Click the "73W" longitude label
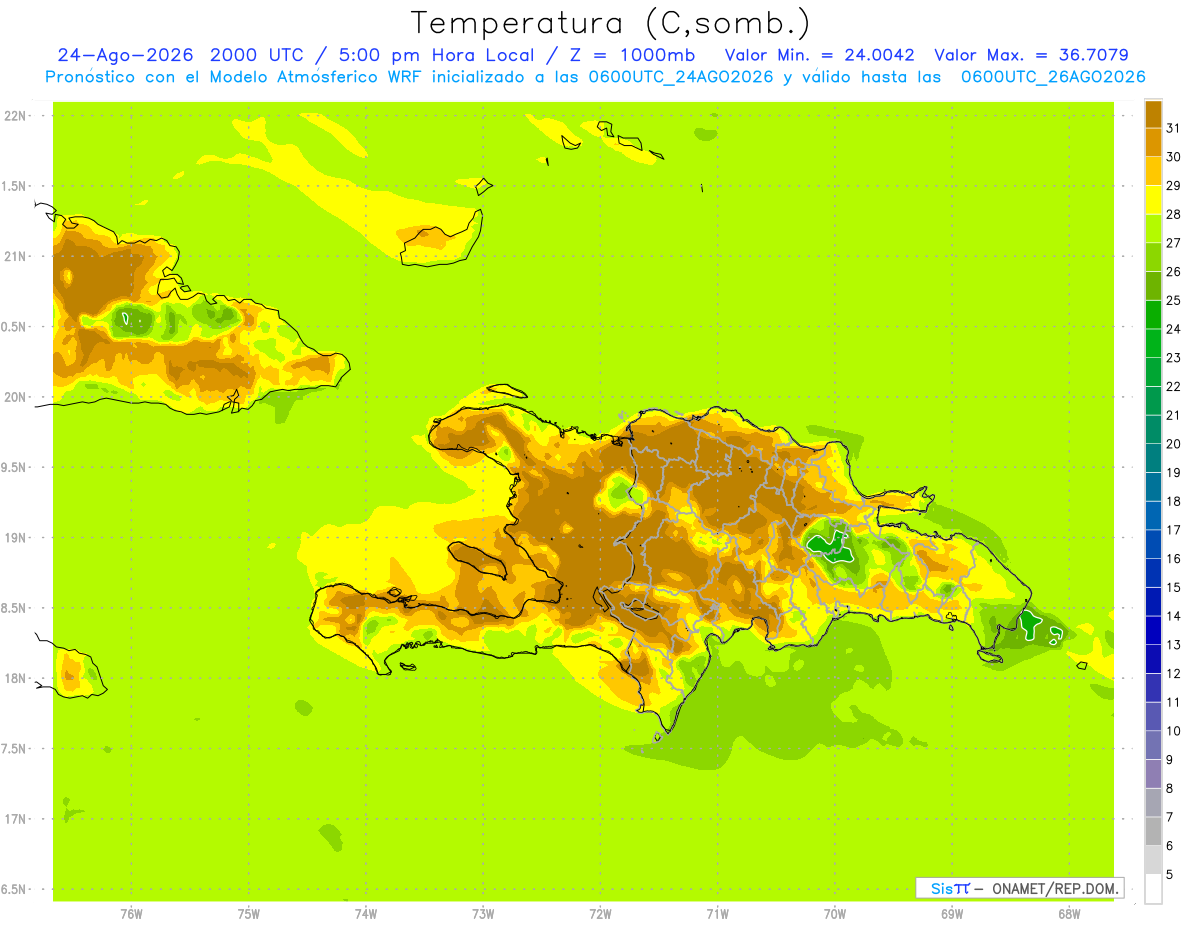 point(483,913)
